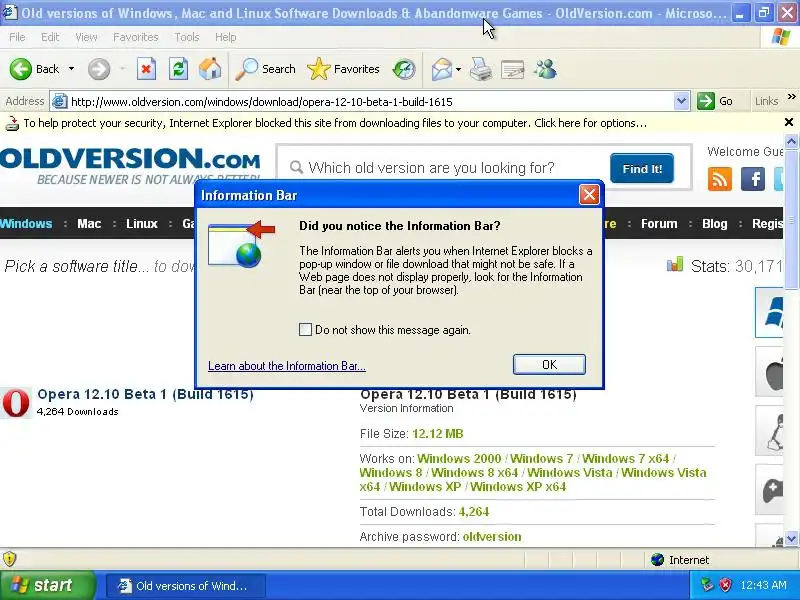This screenshot has height=600, width=800.
Task: Open the File menu
Action: coord(17,37)
